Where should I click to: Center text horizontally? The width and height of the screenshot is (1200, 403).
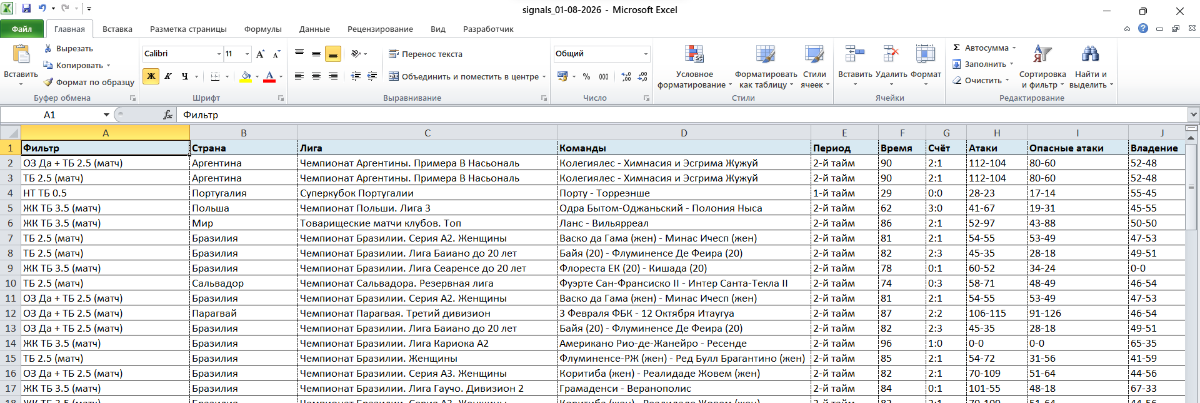(x=315, y=76)
